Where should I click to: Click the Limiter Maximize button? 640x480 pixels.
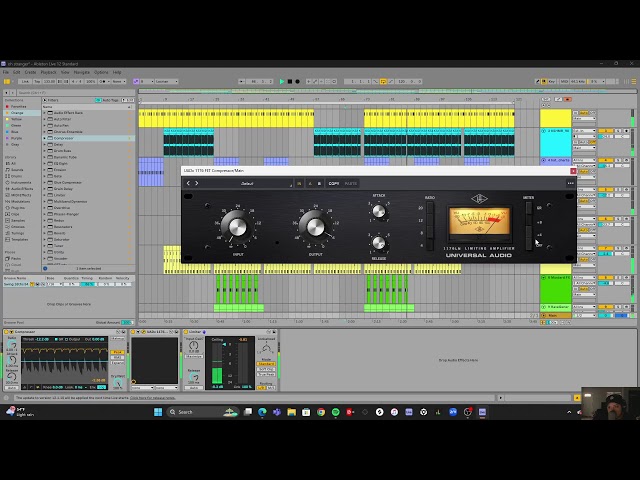click(194, 357)
